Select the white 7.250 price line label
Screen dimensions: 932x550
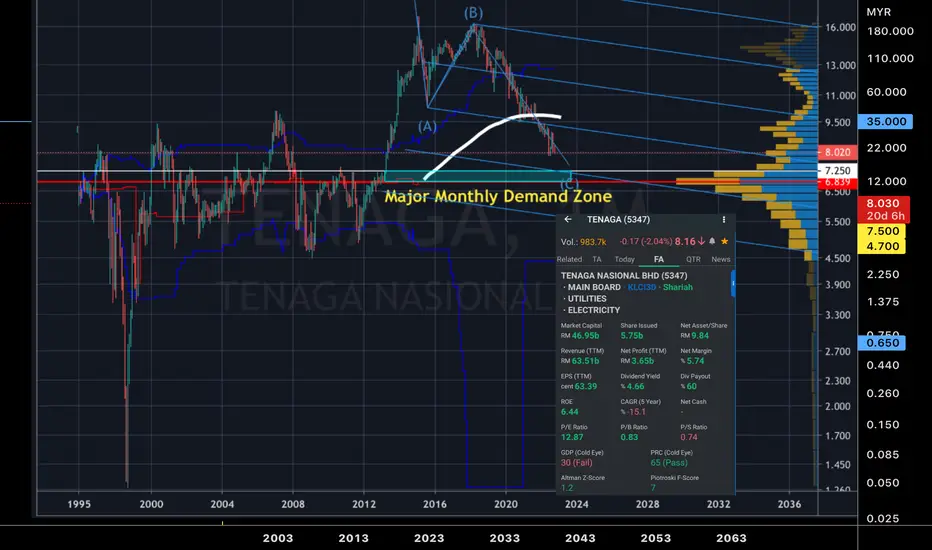point(837,171)
